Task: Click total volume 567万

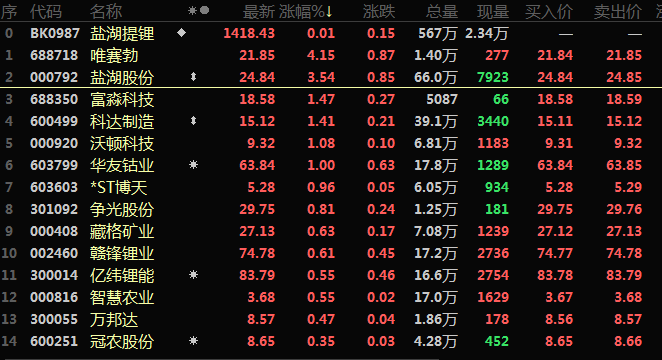Action: pyautogui.click(x=438, y=33)
